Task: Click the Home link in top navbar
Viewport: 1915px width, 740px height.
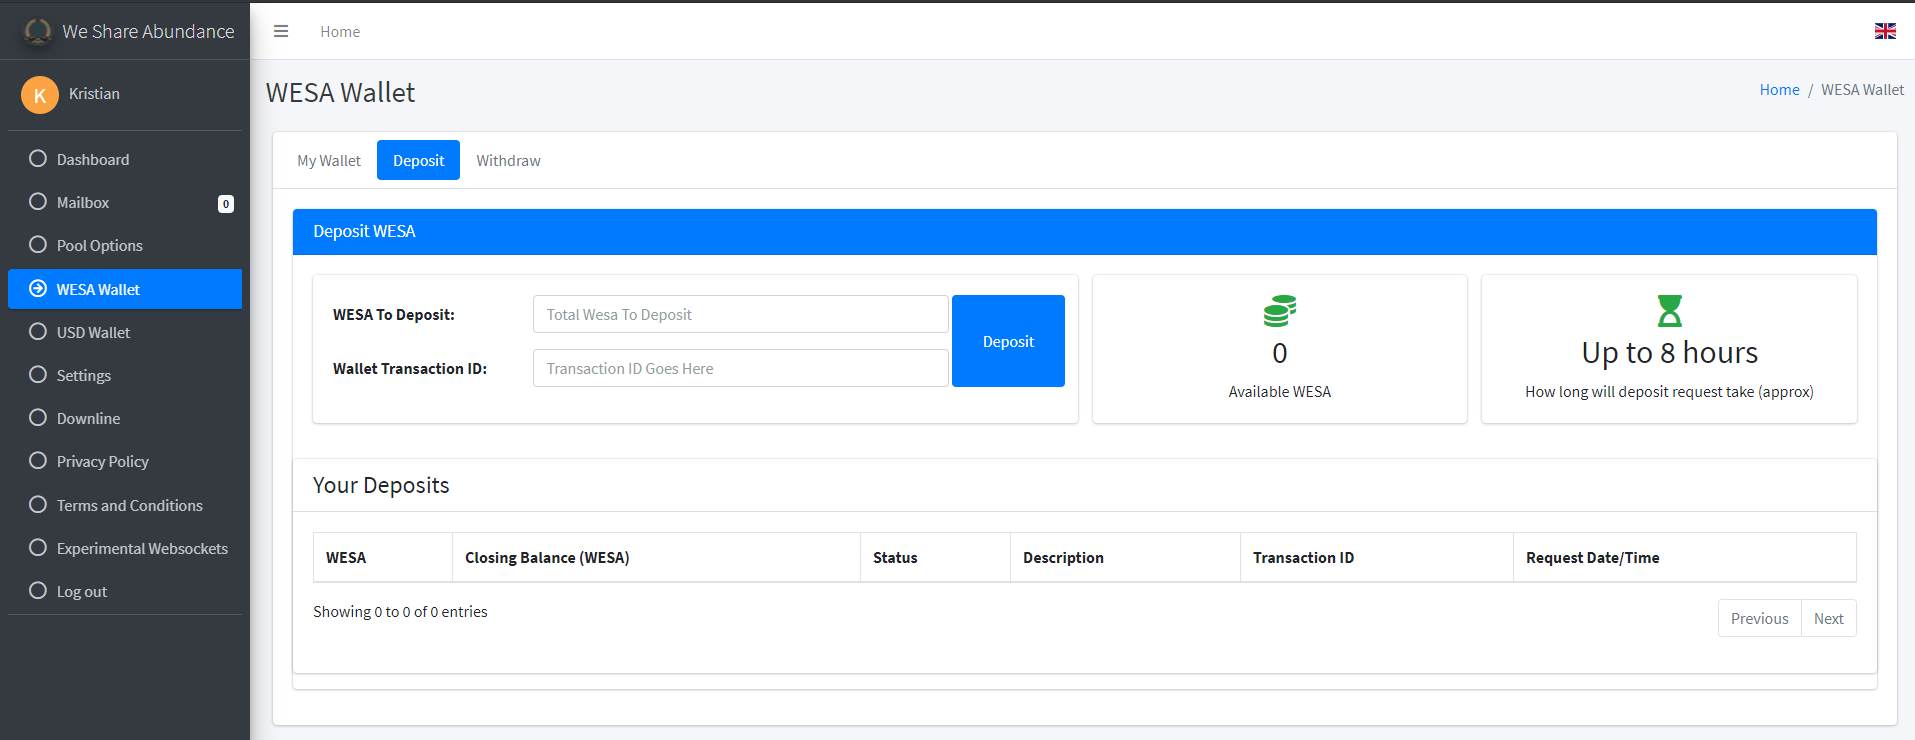Action: [340, 31]
